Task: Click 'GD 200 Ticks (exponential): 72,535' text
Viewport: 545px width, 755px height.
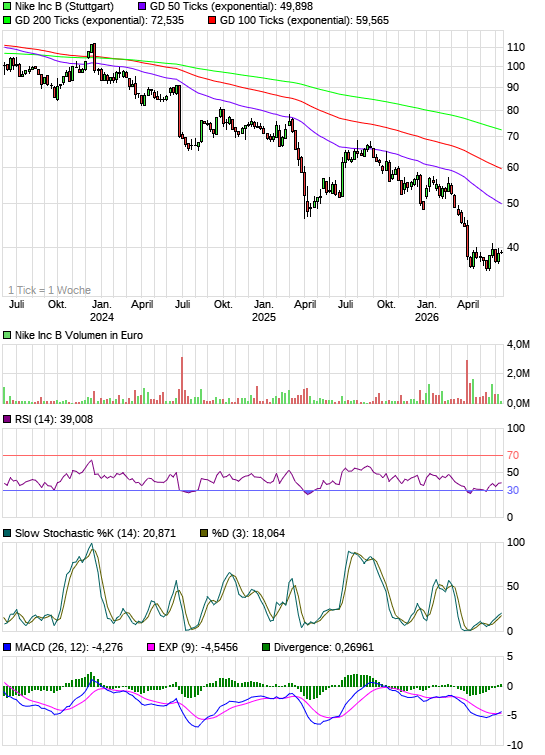Action: pos(99,21)
